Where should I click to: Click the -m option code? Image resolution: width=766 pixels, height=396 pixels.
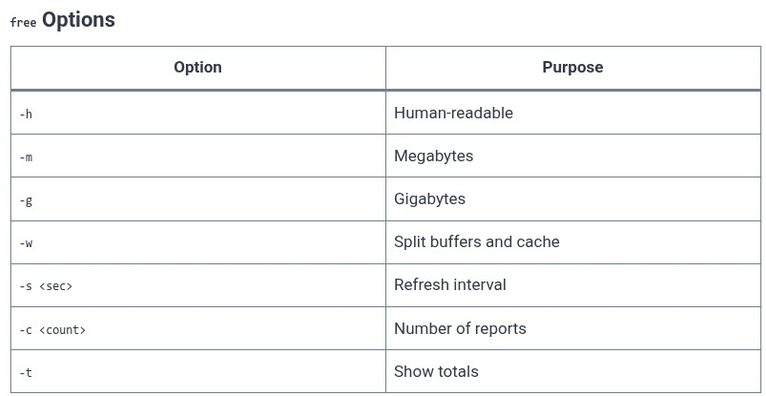pyautogui.click(x=26, y=157)
